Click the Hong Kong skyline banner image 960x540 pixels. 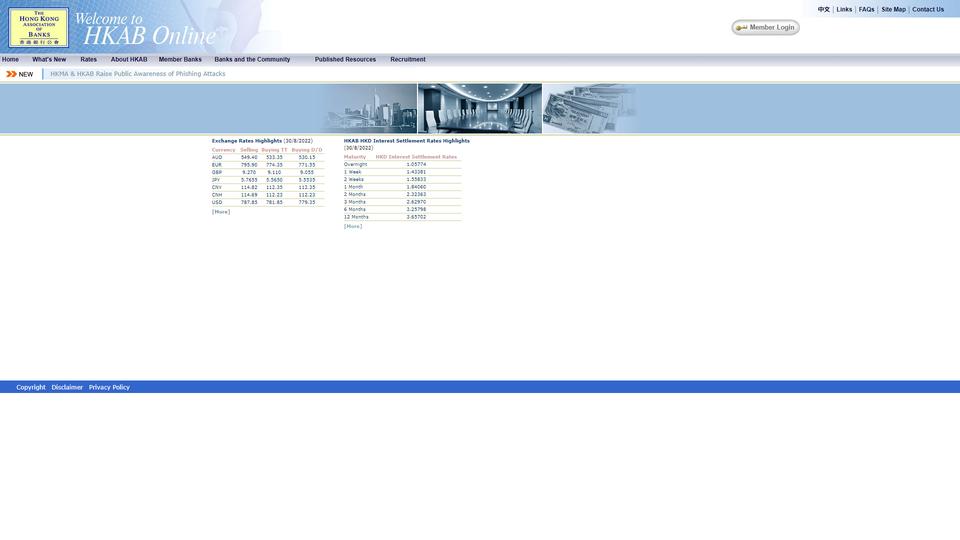pyautogui.click(x=370, y=109)
